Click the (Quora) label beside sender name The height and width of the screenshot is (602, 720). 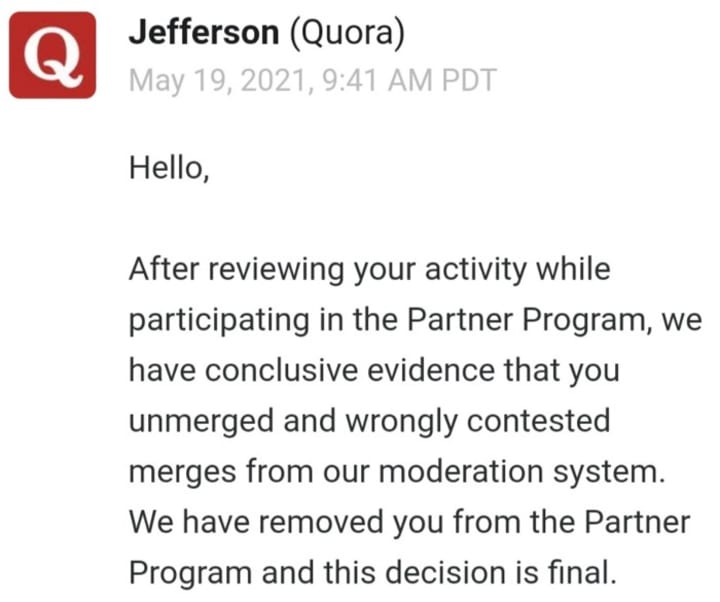click(x=346, y=34)
